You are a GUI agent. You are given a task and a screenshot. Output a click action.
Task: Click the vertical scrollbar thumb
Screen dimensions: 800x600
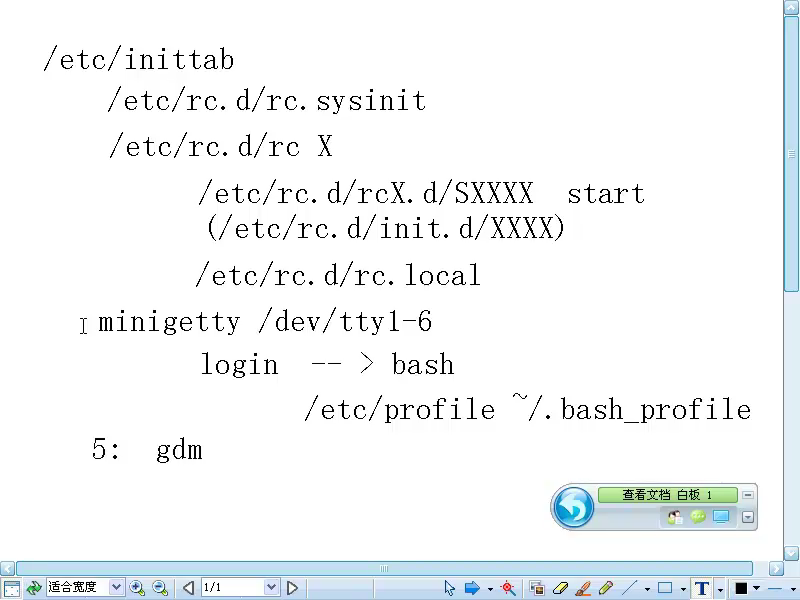tap(792, 153)
